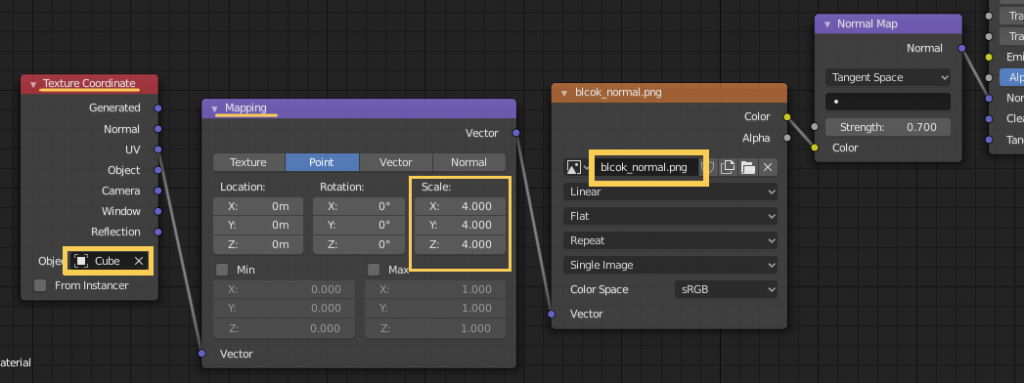This screenshot has width=1024, height=383.
Task: Click the Window output socket
Action: click(x=158, y=211)
